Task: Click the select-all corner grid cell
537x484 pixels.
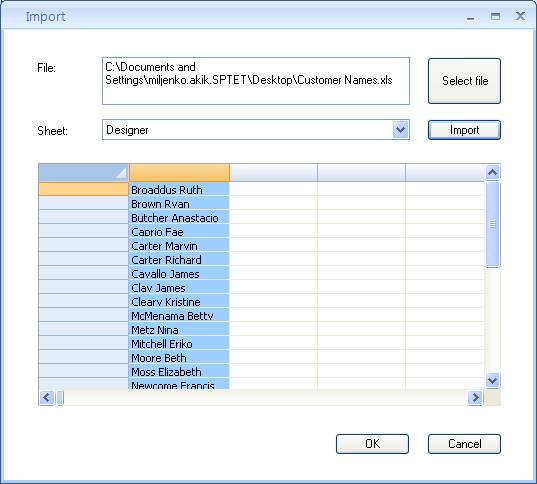Action: pos(84,172)
